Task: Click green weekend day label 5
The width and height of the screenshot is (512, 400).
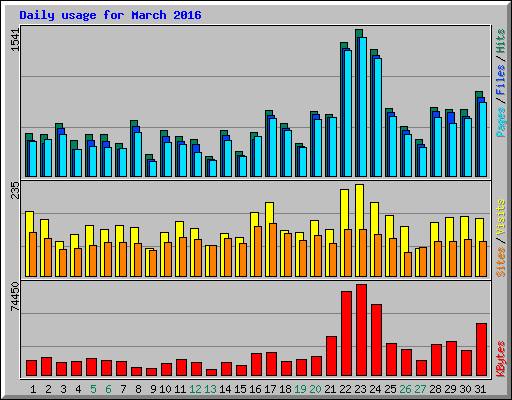Action: tap(93, 389)
